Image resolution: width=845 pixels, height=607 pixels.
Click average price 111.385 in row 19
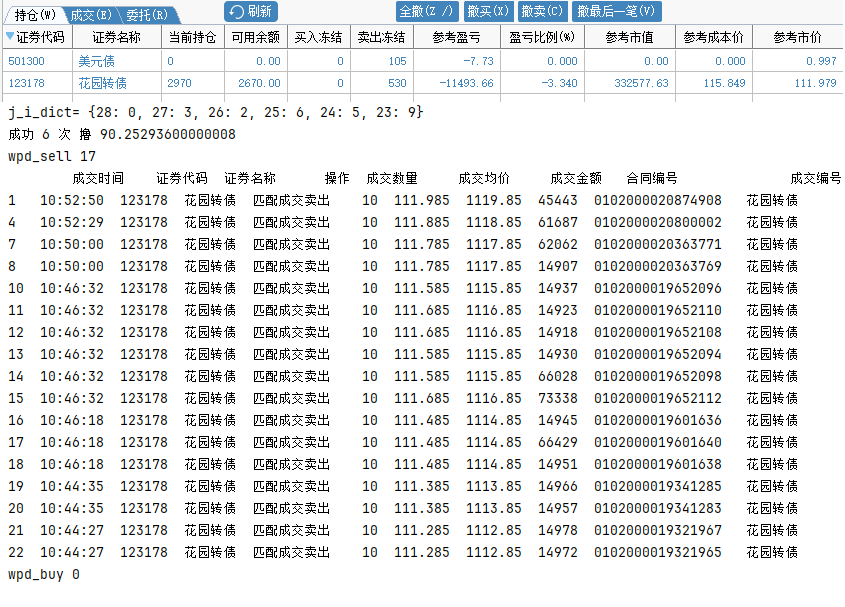[421, 486]
